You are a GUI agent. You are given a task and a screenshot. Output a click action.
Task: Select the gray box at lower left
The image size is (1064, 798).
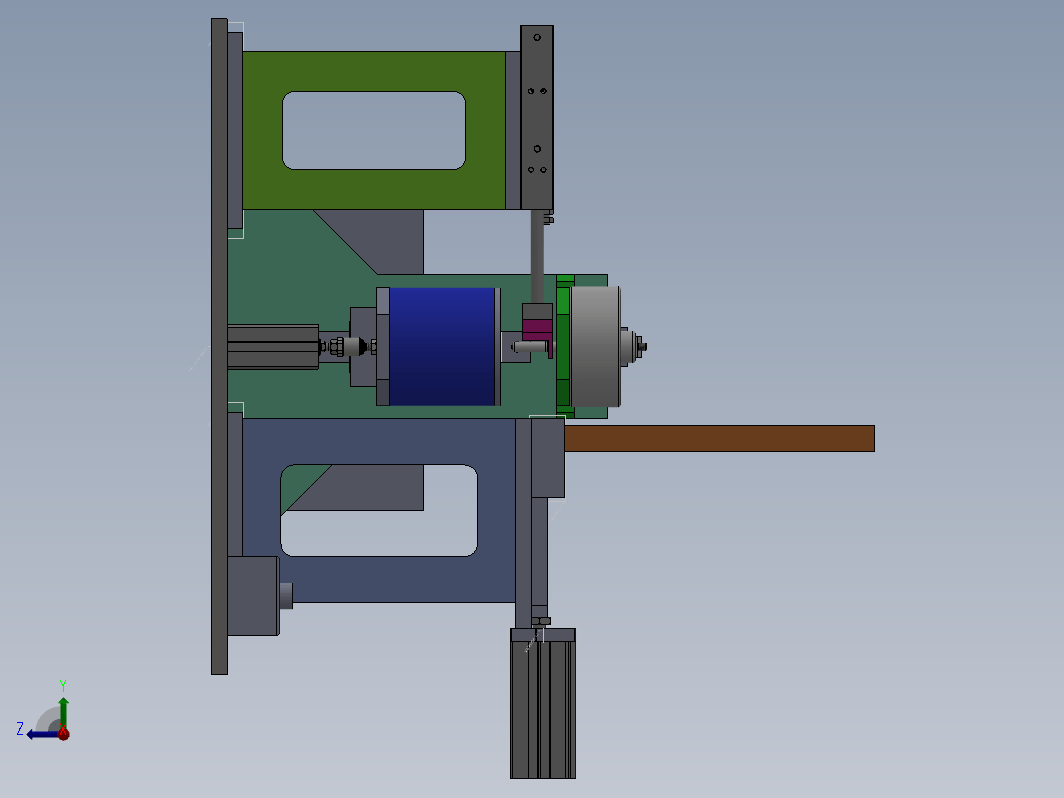point(252,596)
